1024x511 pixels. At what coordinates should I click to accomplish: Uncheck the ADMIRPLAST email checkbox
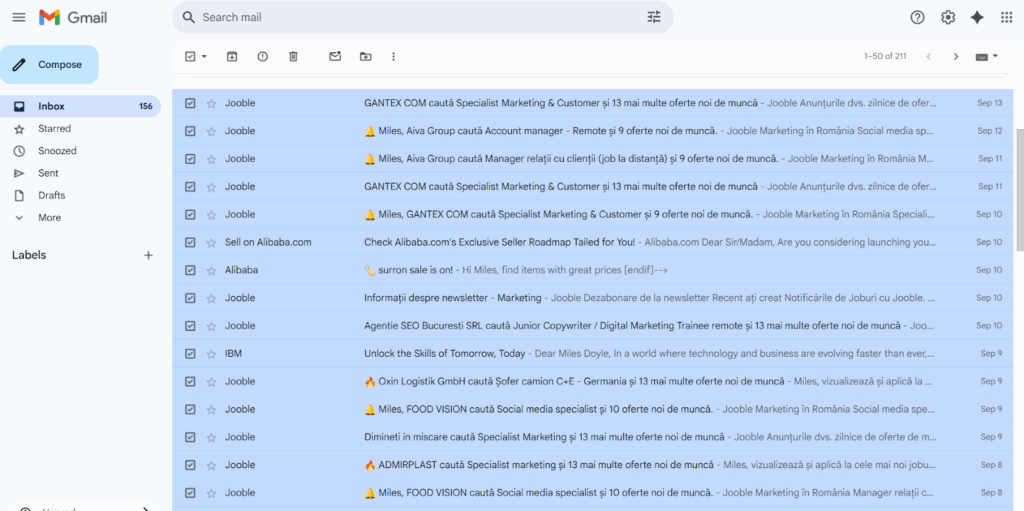pos(190,465)
